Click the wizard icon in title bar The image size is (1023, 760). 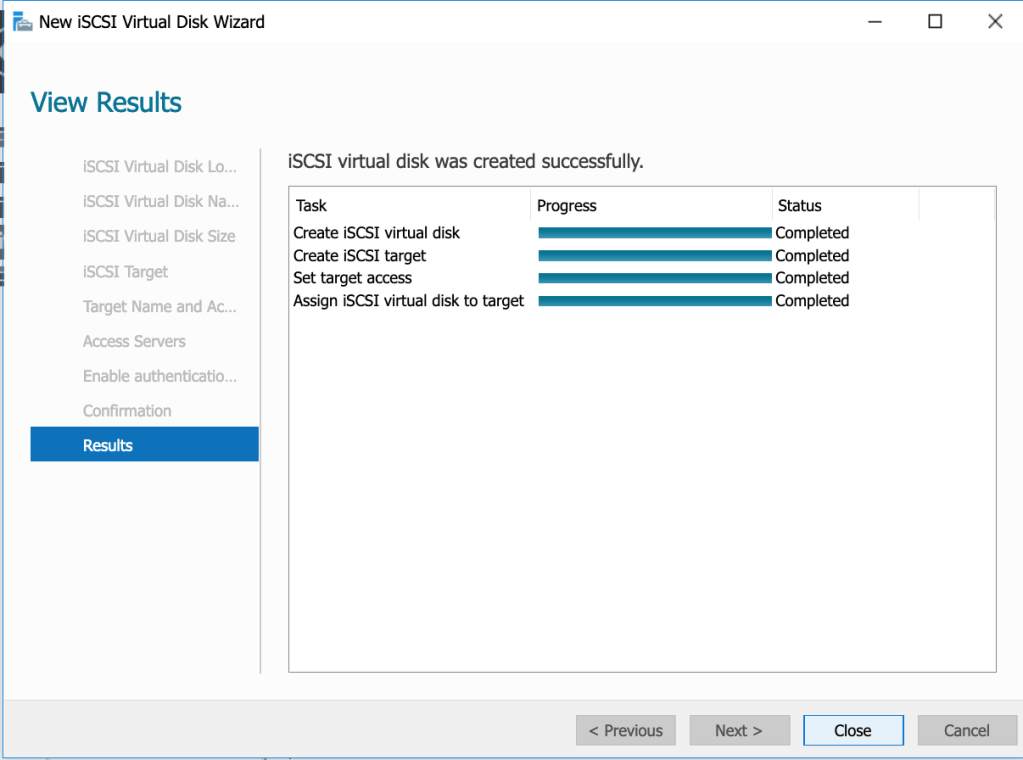click(21, 21)
